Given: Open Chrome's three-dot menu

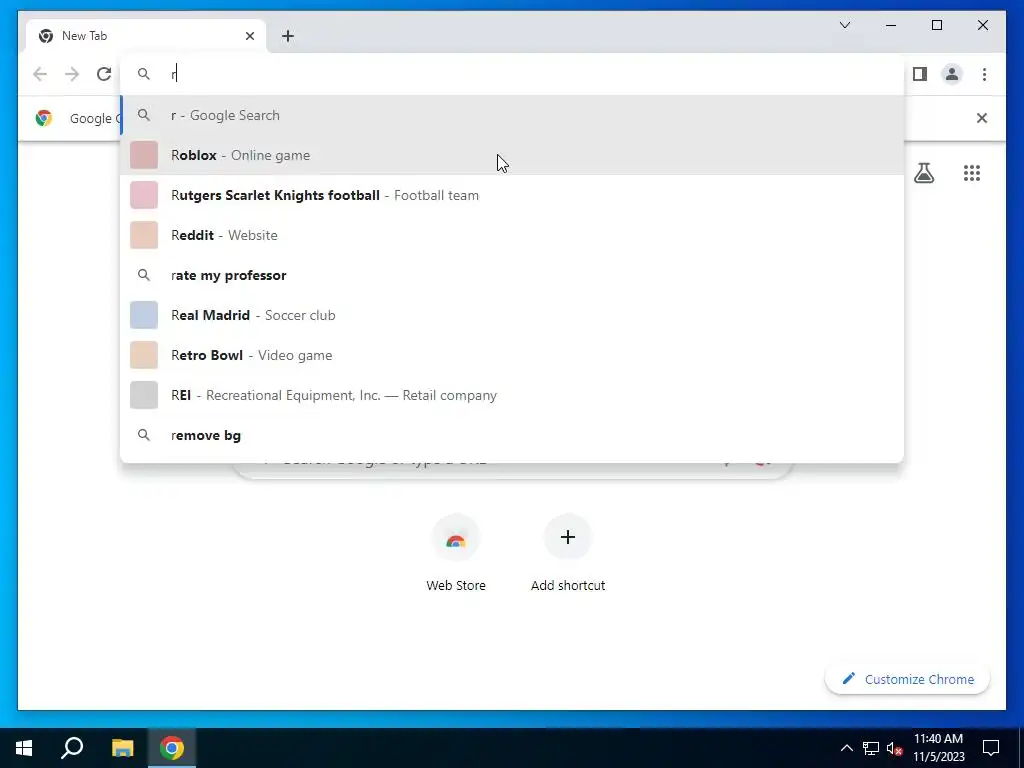Looking at the screenshot, I should coord(984,74).
